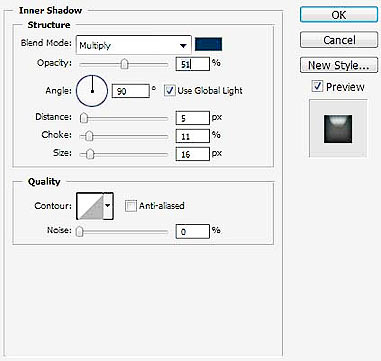This screenshot has width=381, height=361.
Task: Toggle the Use Global Light checkbox
Action: point(170,91)
